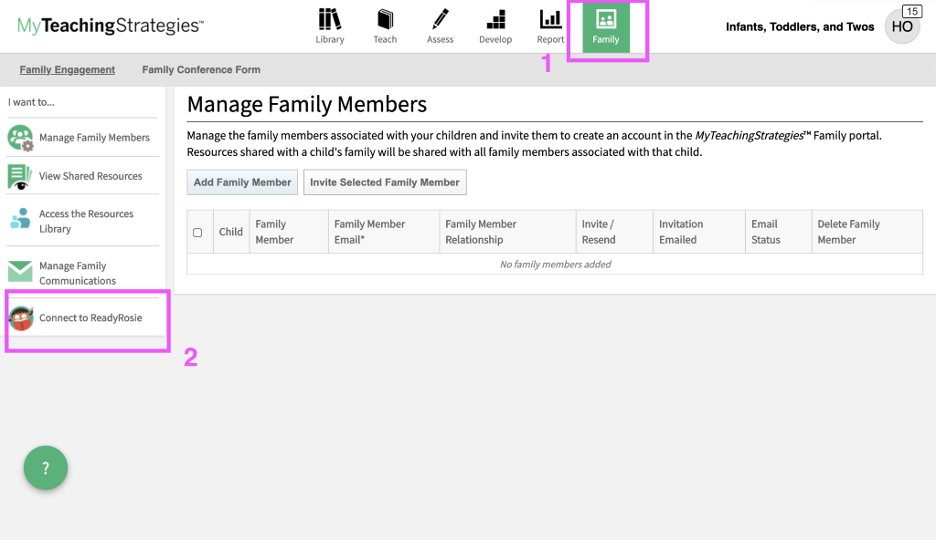Open the Library books icon
Viewport: 936px width, 540px height.
click(329, 20)
